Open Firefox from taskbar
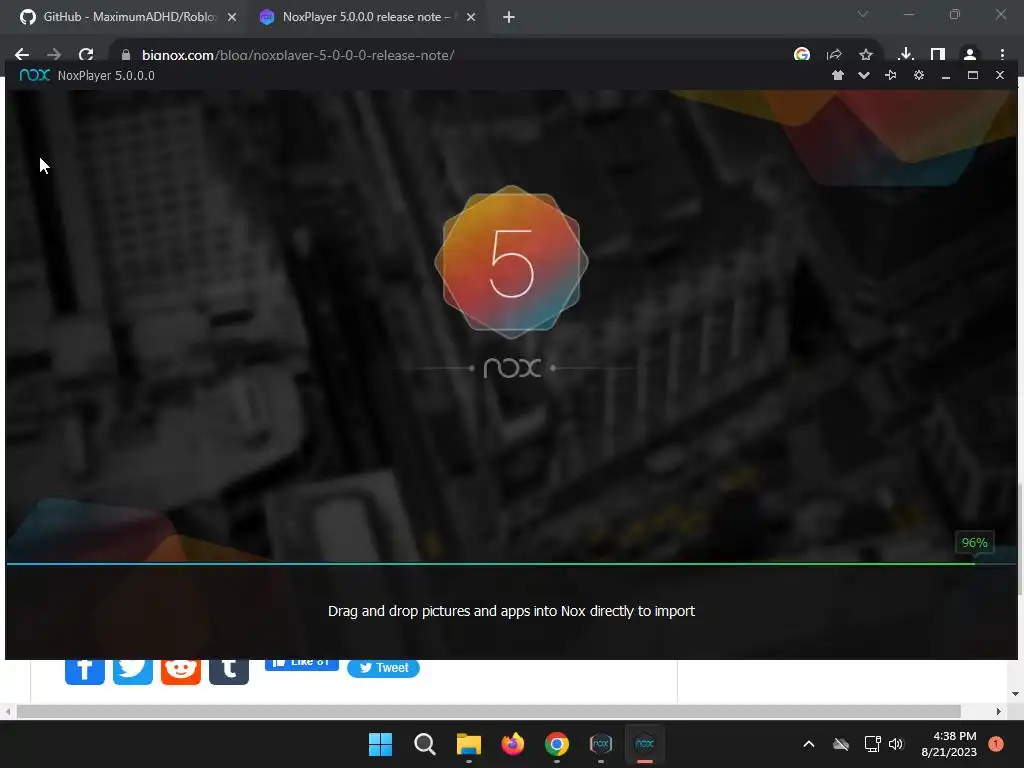 point(513,744)
